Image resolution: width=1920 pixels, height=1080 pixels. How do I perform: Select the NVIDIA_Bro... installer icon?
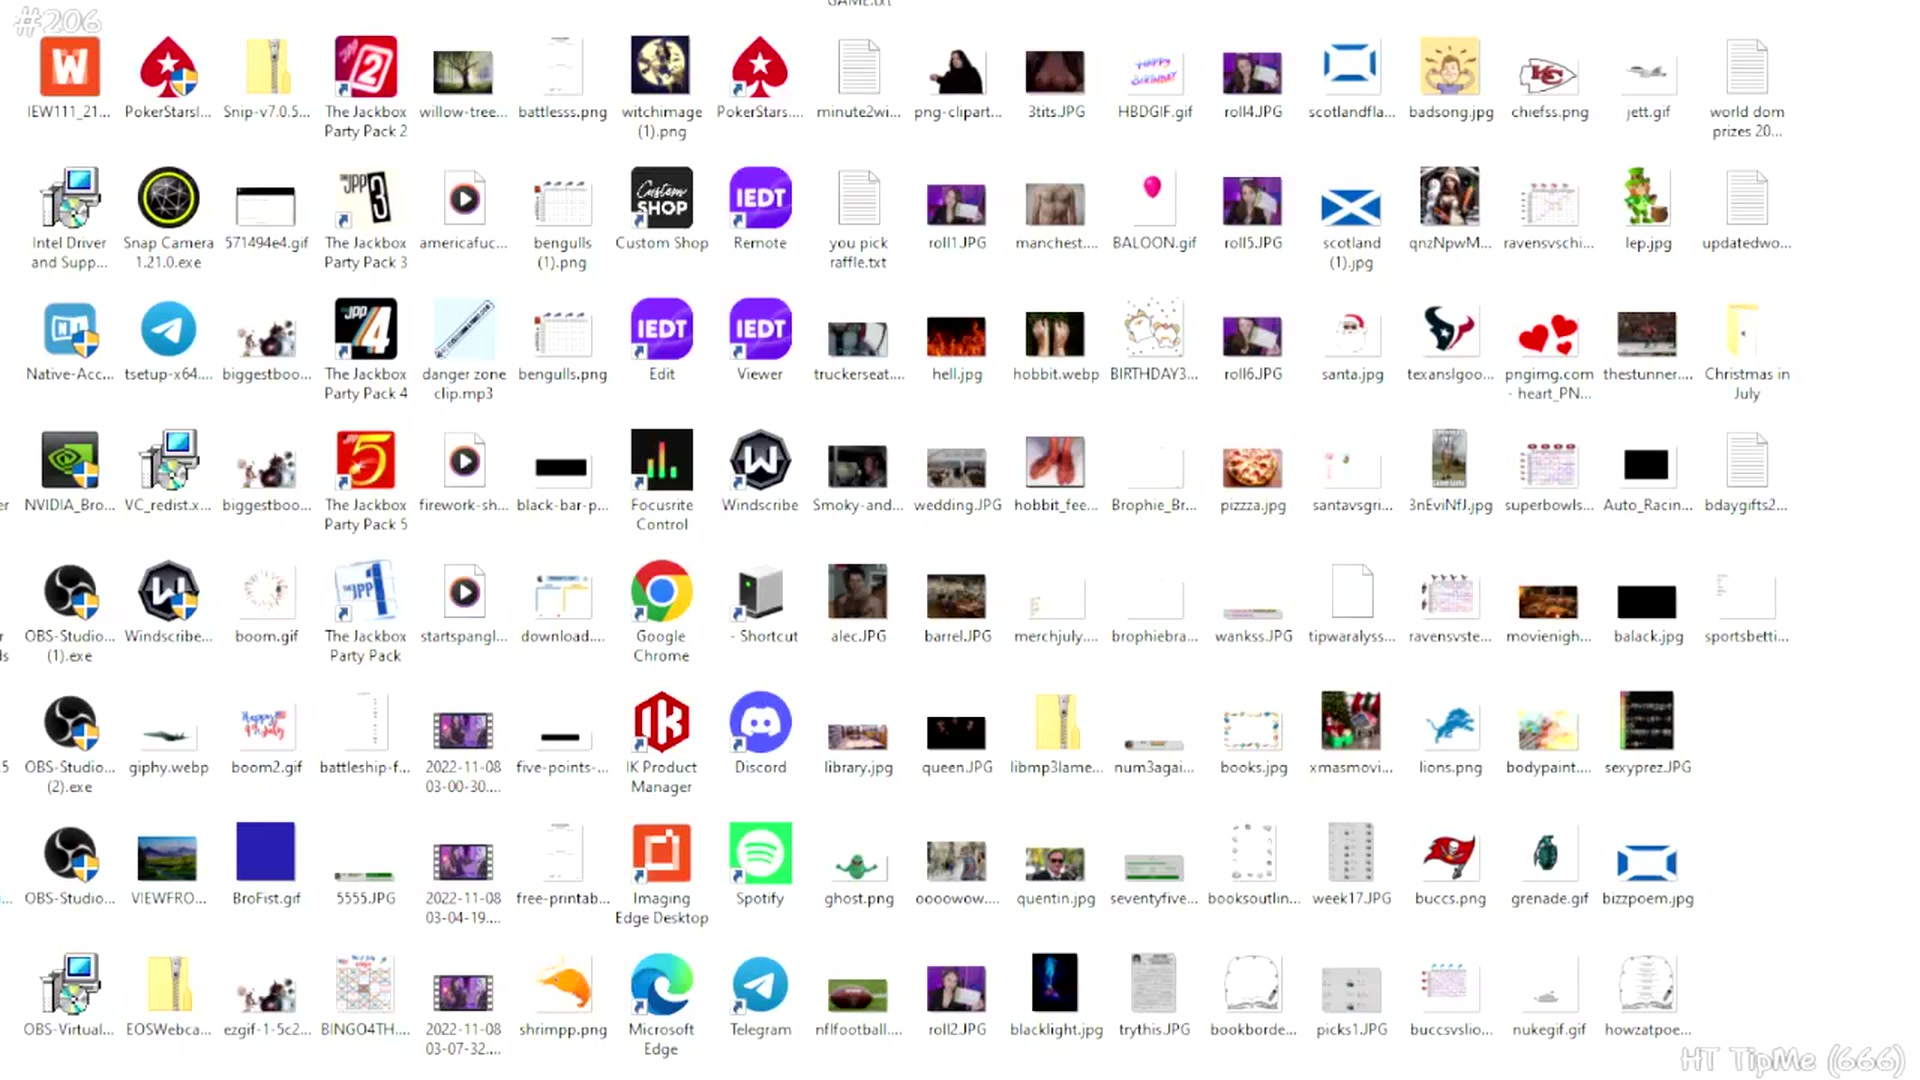pyautogui.click(x=69, y=460)
